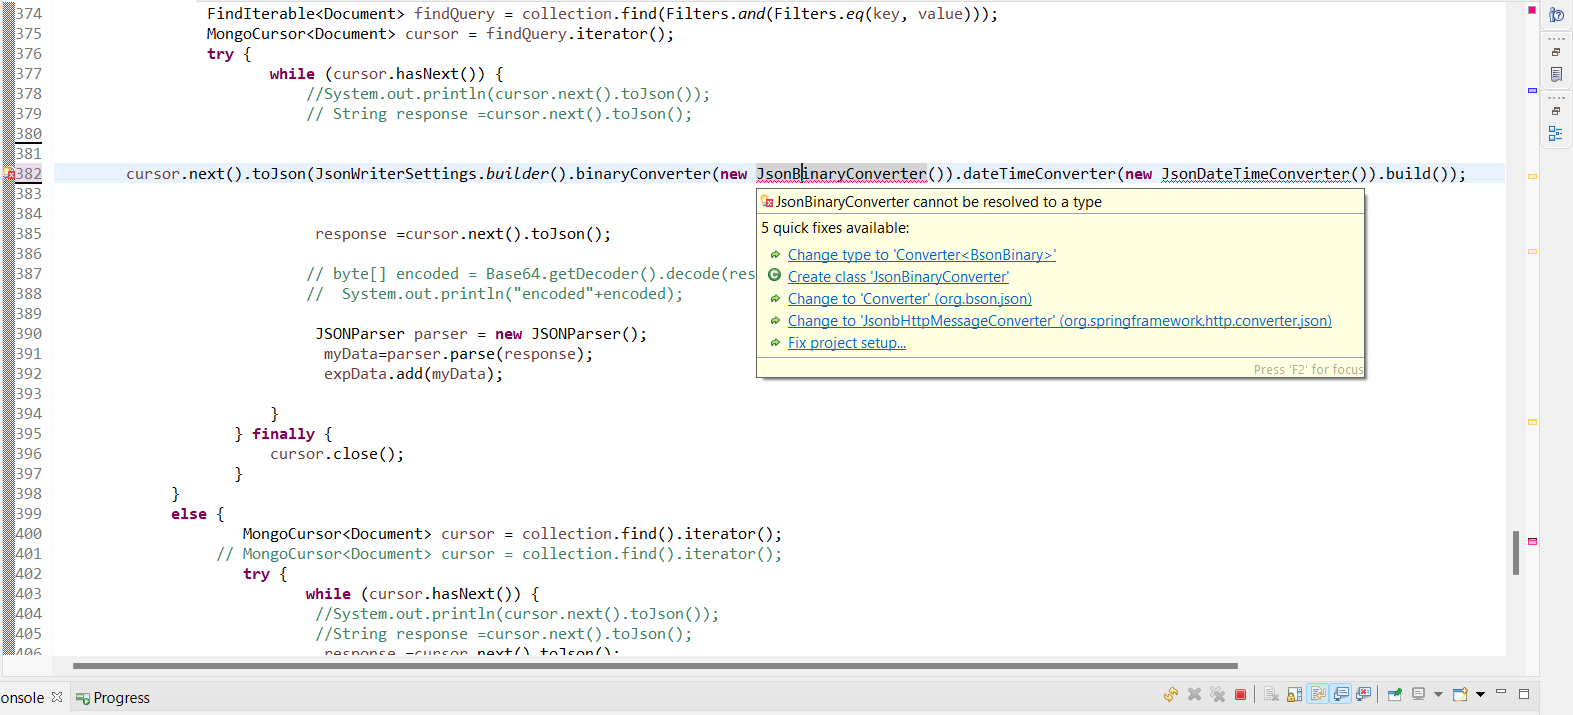Click the red Terminate button in console toolbar
The height and width of the screenshot is (715, 1573).
(1240, 694)
